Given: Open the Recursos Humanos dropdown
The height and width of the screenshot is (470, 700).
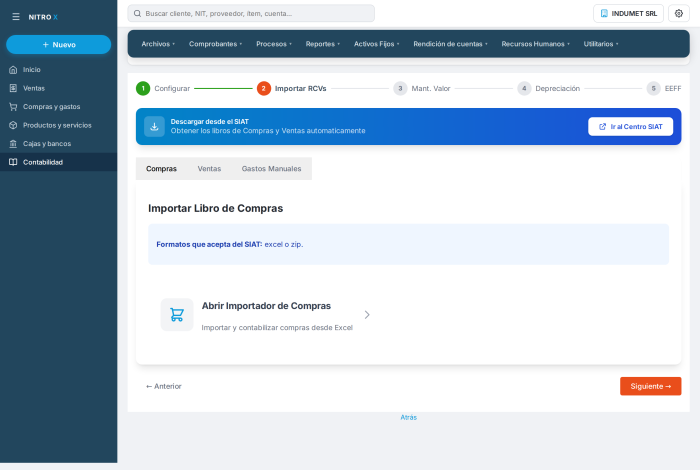Looking at the screenshot, I should pos(535,44).
